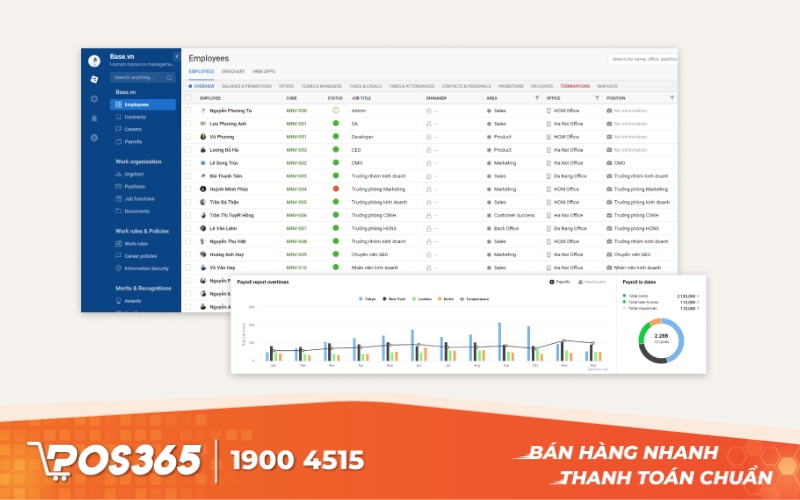
Task: Switch to the ORGCHART tab
Action: (233, 71)
